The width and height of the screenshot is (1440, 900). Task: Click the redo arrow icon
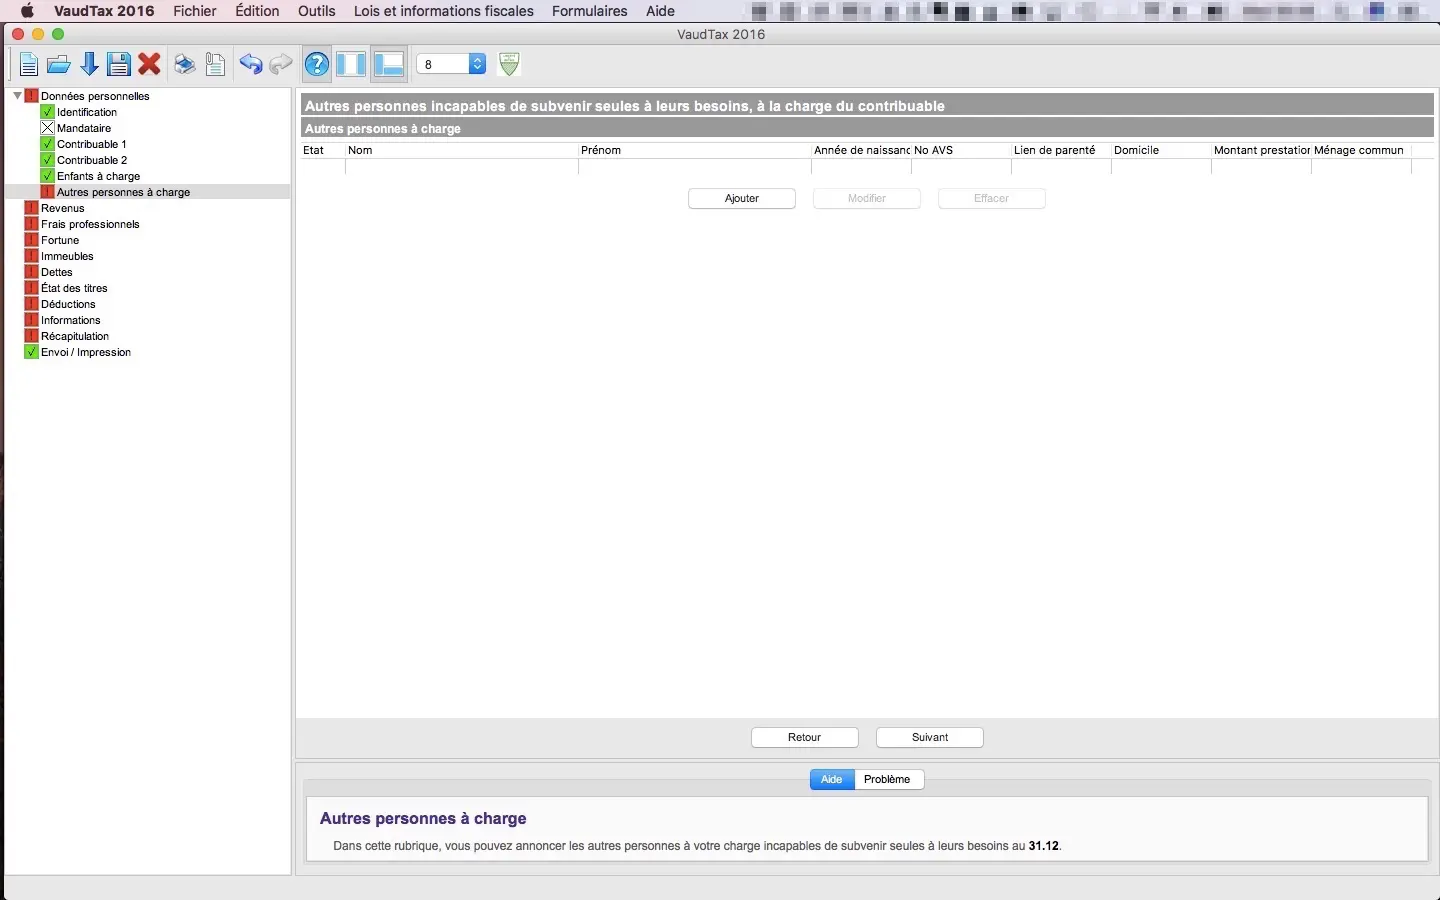[x=281, y=65]
